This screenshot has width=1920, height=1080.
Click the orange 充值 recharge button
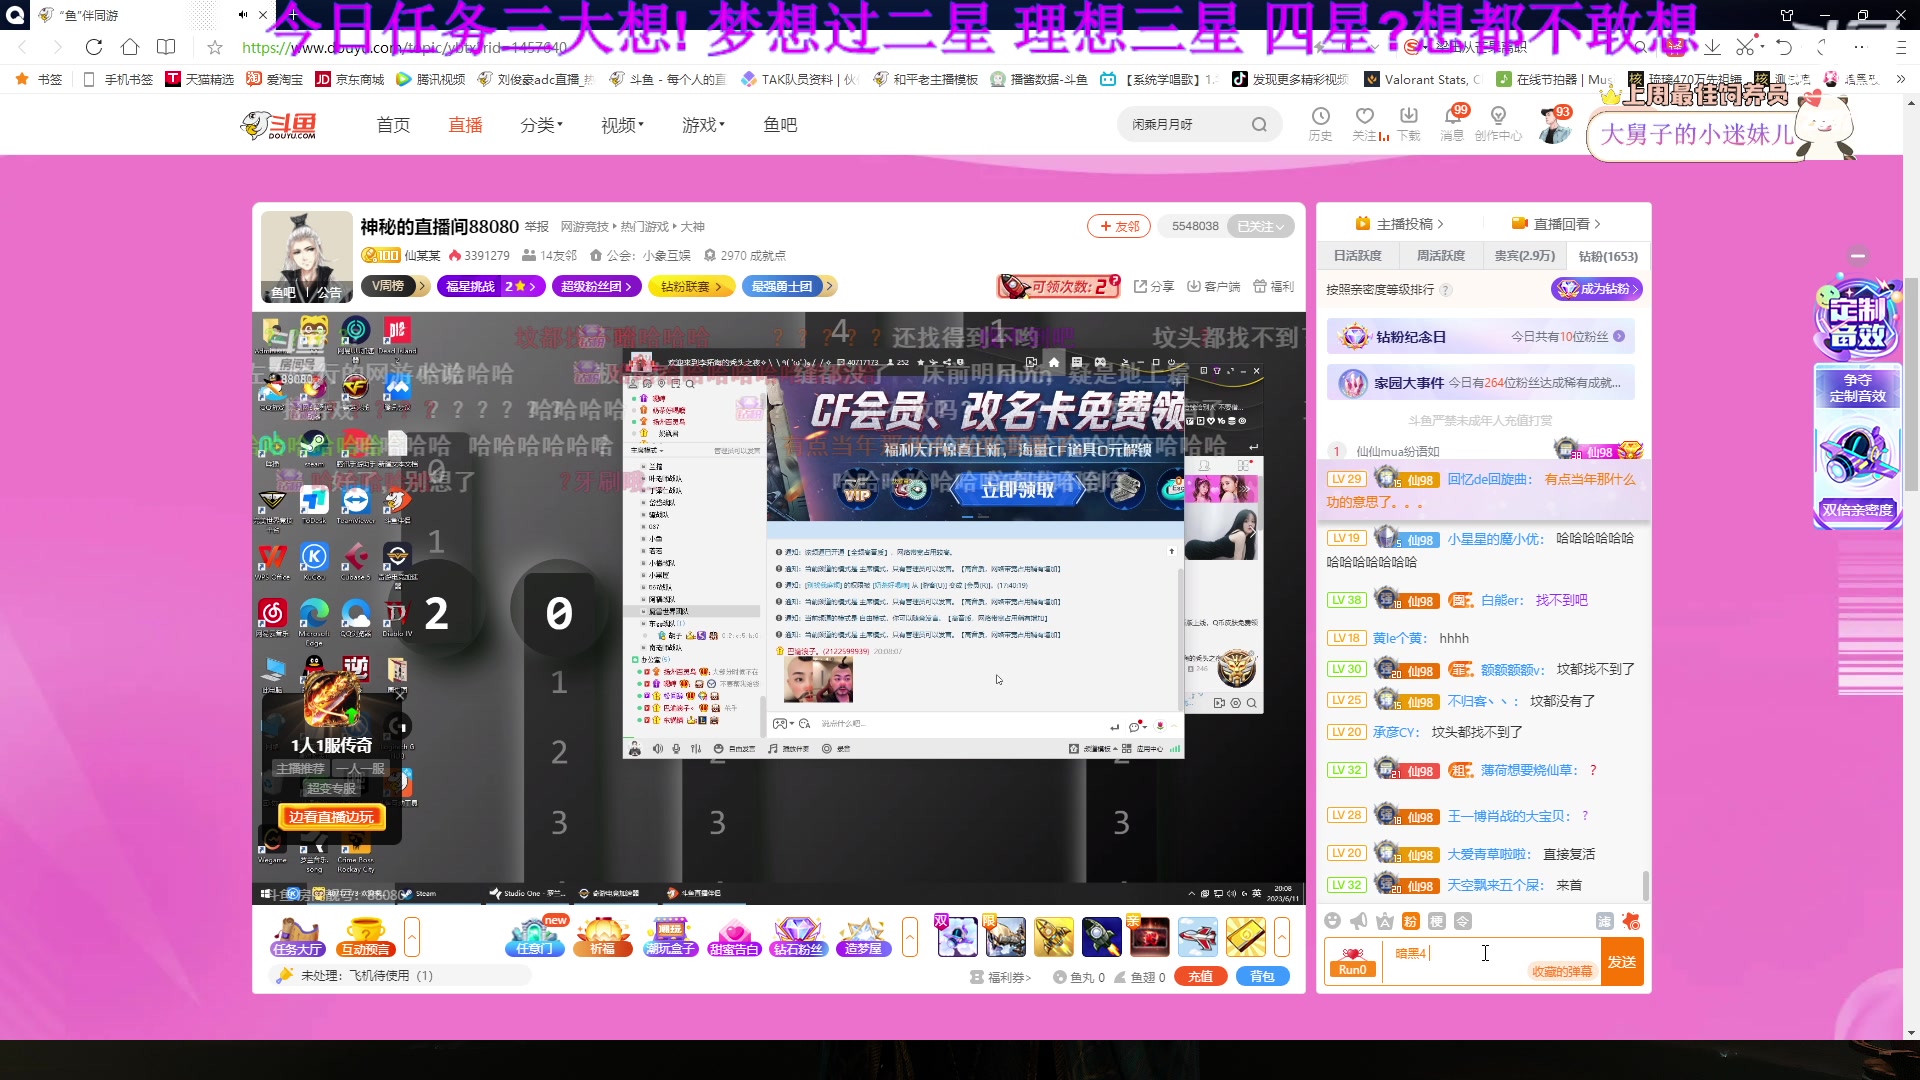click(x=1200, y=976)
